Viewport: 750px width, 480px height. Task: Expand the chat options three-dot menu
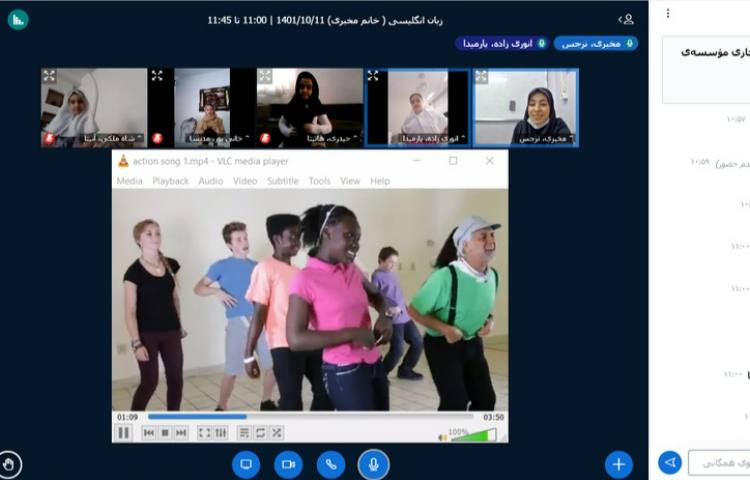tap(668, 13)
